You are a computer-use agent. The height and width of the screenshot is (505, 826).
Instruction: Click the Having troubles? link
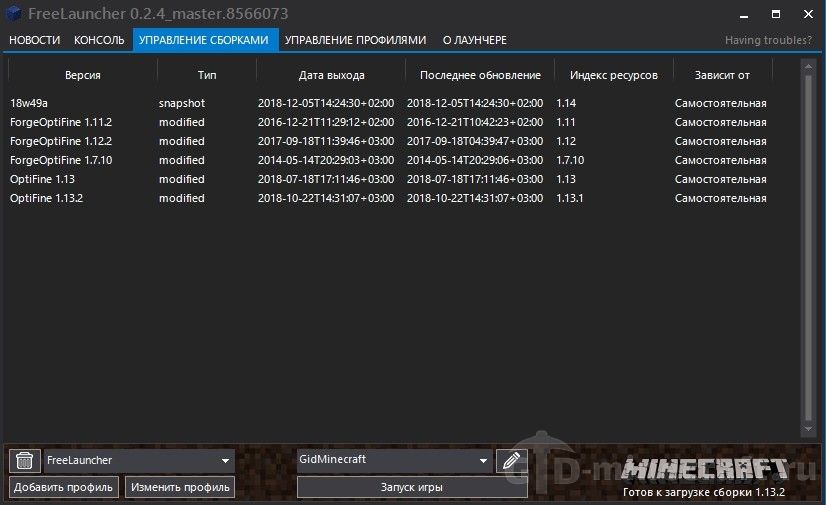click(769, 40)
